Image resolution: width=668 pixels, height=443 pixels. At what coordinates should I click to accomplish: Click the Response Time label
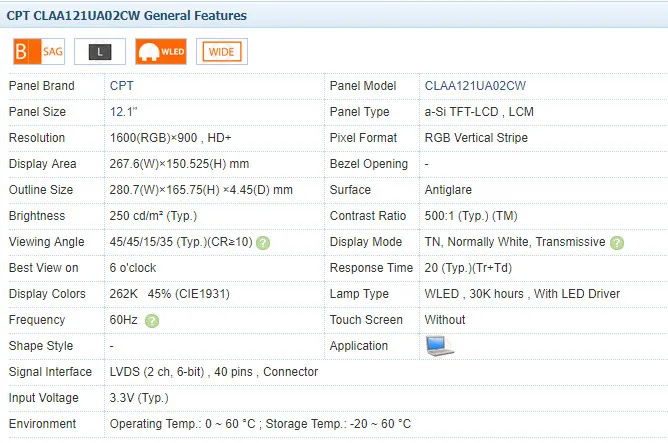pos(371,268)
